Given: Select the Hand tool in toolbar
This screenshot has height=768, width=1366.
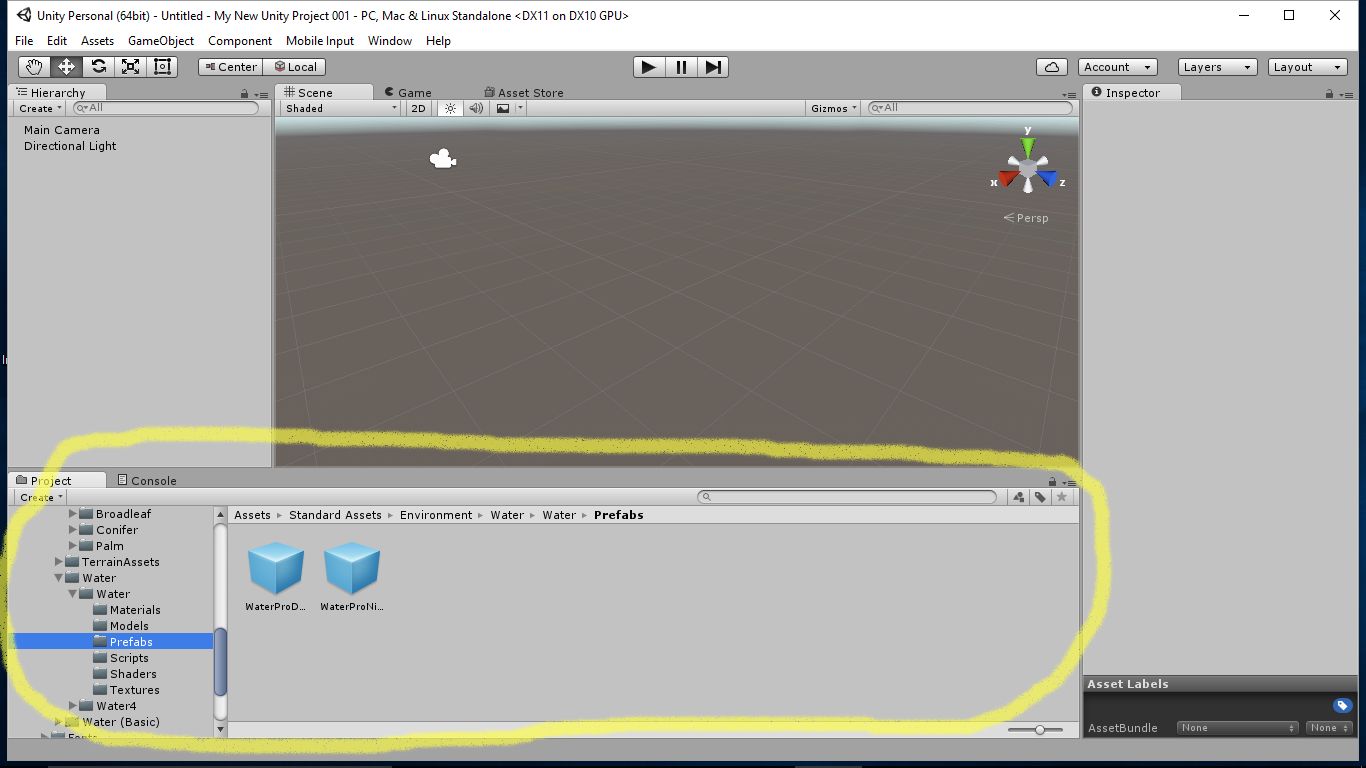Looking at the screenshot, I should (x=33, y=67).
